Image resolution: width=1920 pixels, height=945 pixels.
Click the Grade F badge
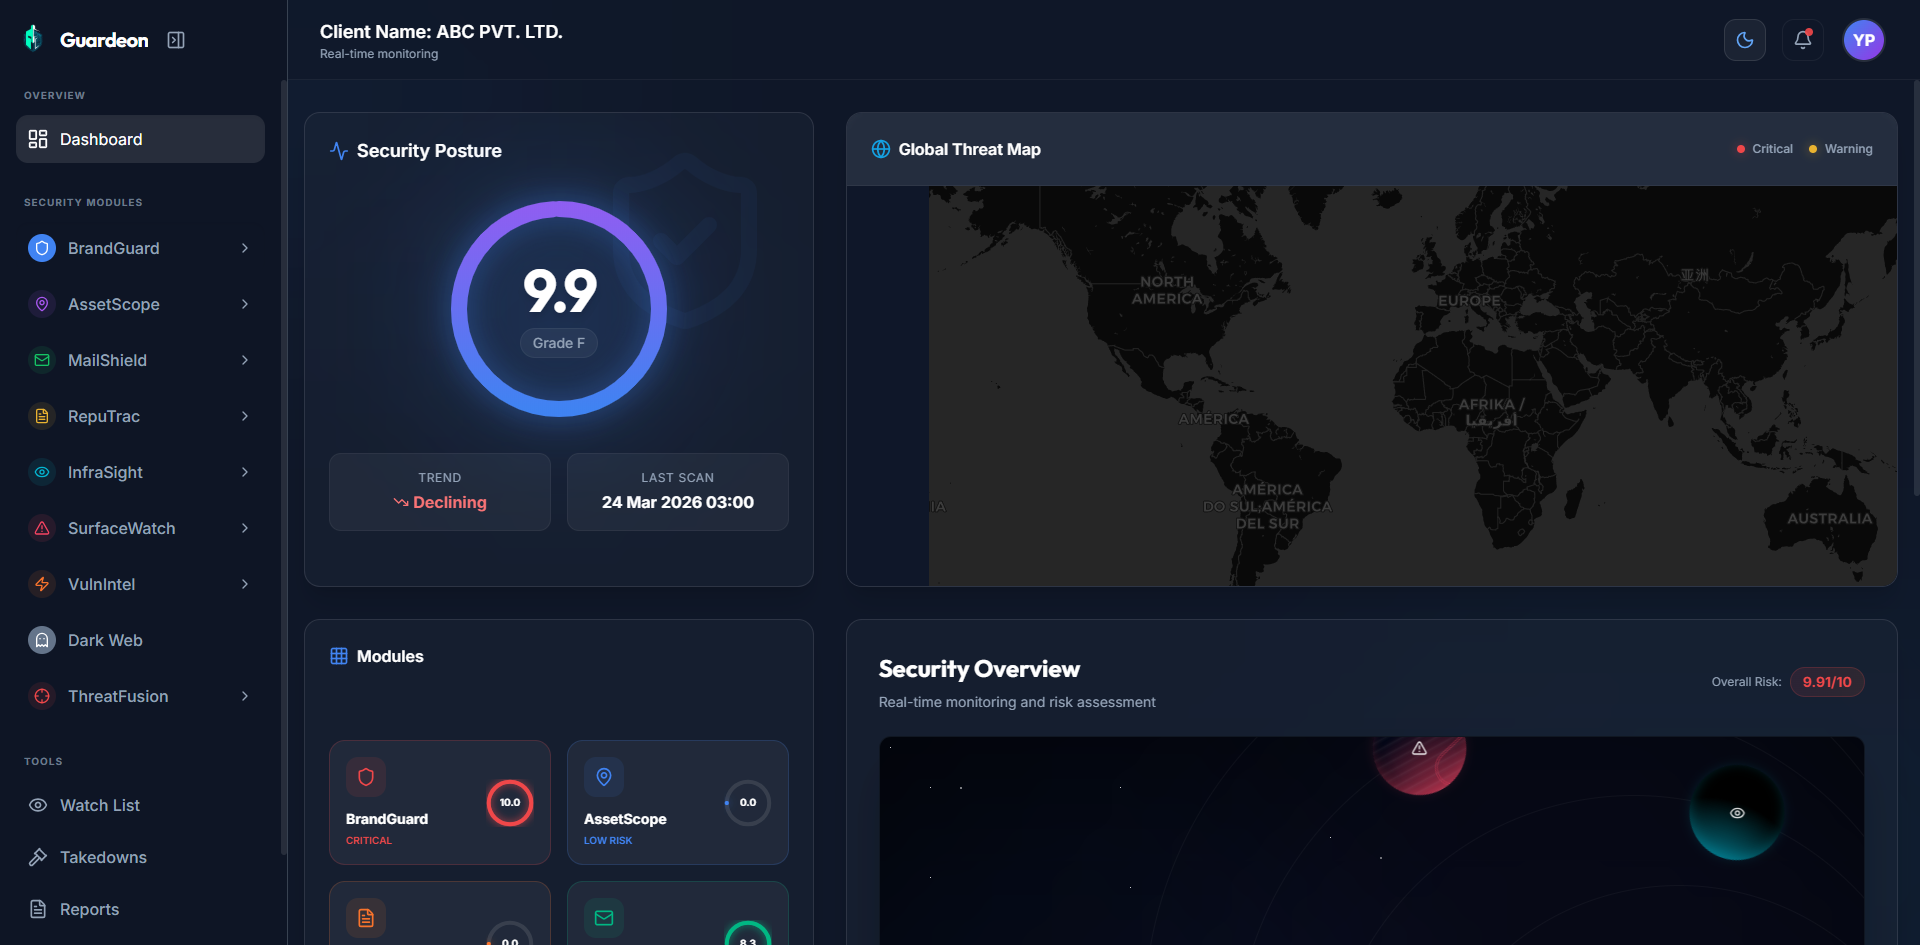559,343
